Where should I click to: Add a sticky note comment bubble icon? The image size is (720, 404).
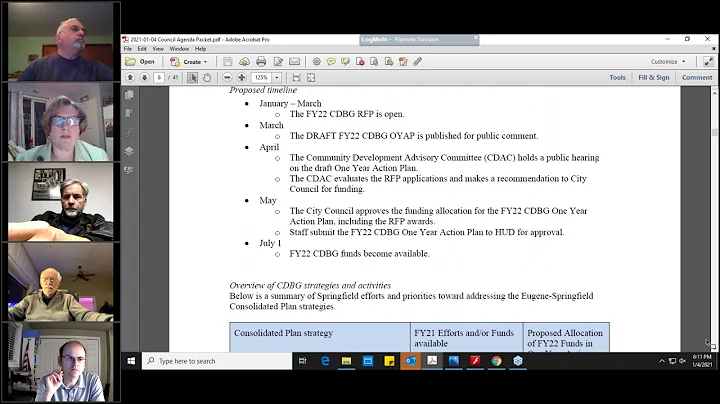click(331, 62)
